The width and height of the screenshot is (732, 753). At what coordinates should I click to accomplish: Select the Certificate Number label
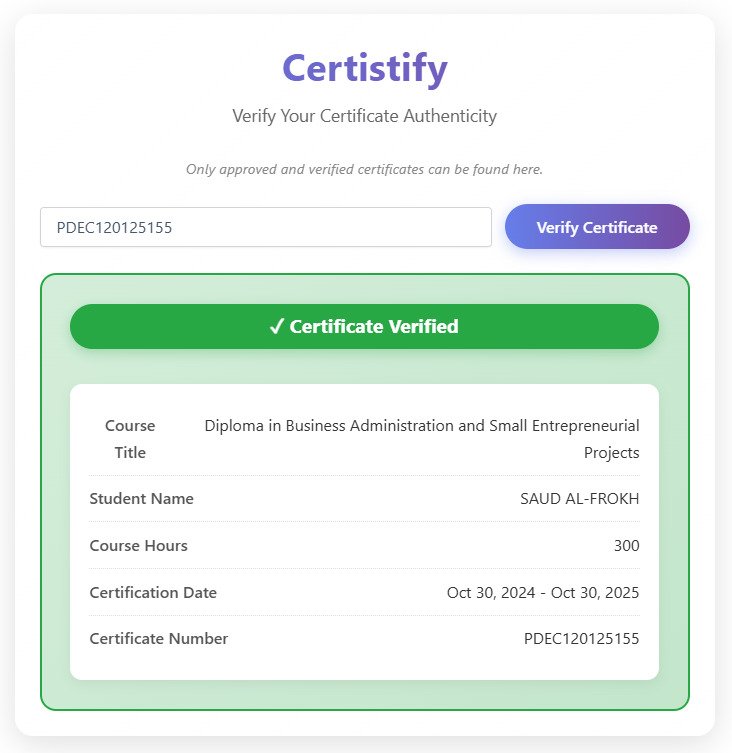(158, 639)
